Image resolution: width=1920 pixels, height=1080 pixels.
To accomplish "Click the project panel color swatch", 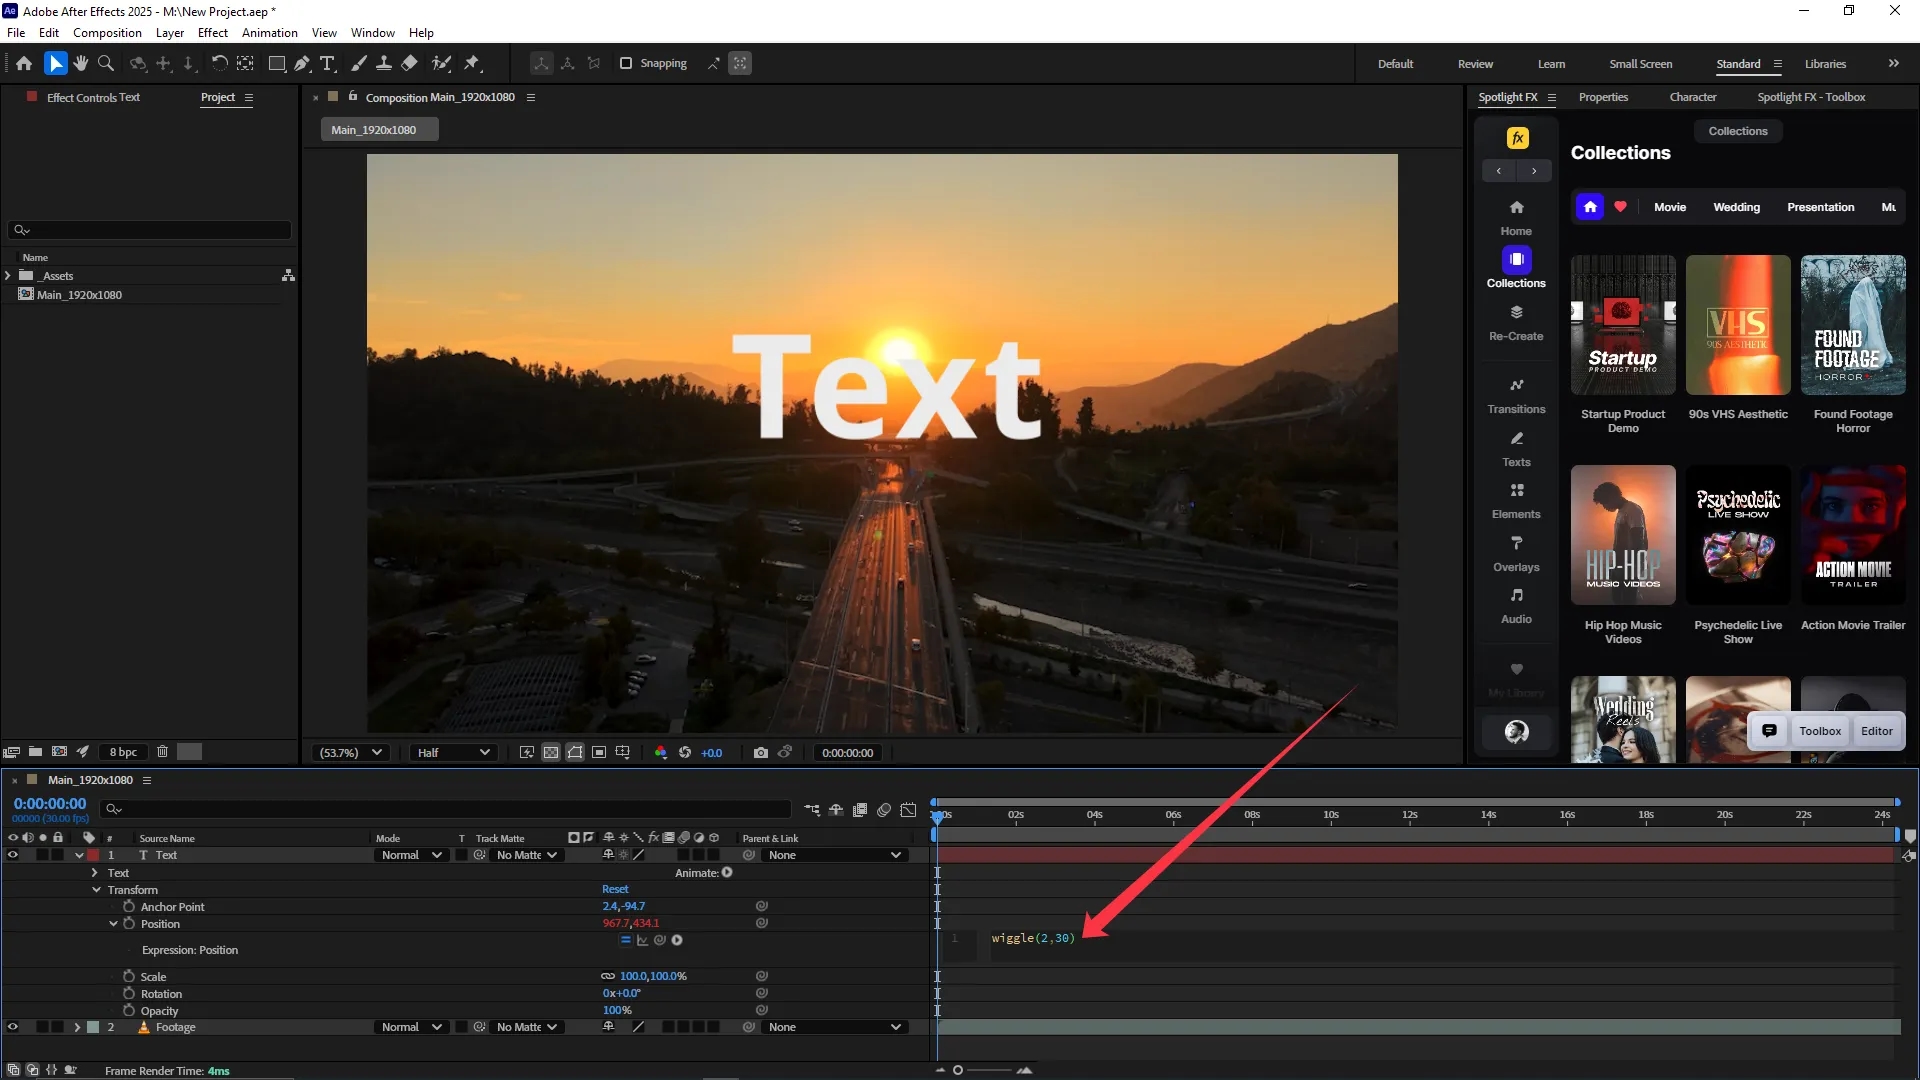I will pos(189,751).
